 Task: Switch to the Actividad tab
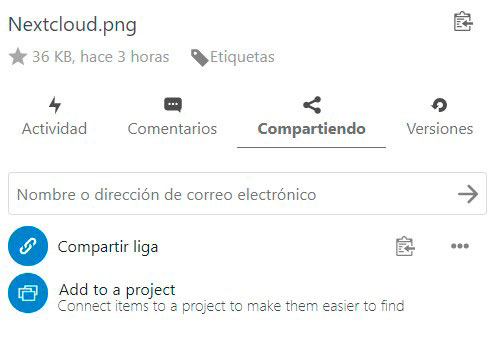pos(54,129)
